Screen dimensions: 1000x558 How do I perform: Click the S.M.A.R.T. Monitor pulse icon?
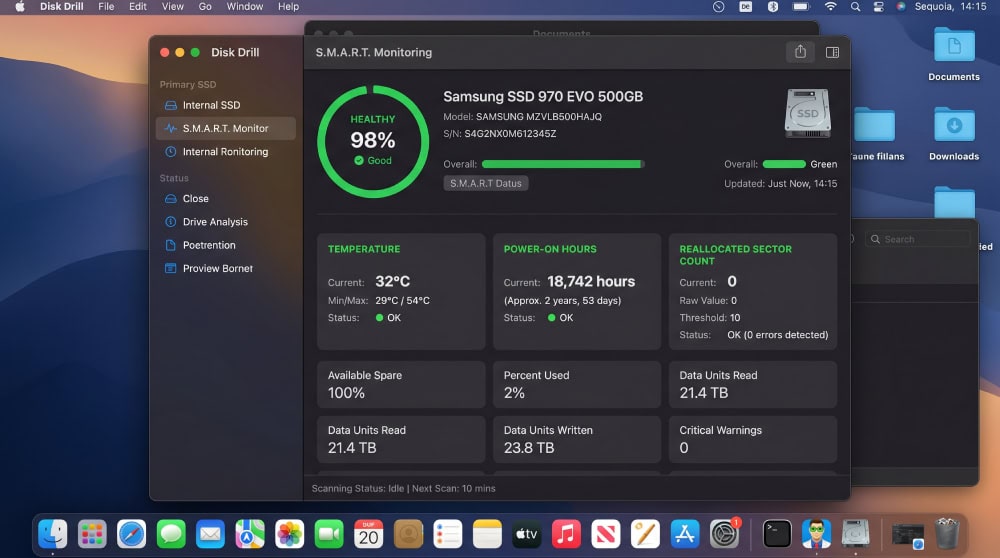click(x=170, y=128)
